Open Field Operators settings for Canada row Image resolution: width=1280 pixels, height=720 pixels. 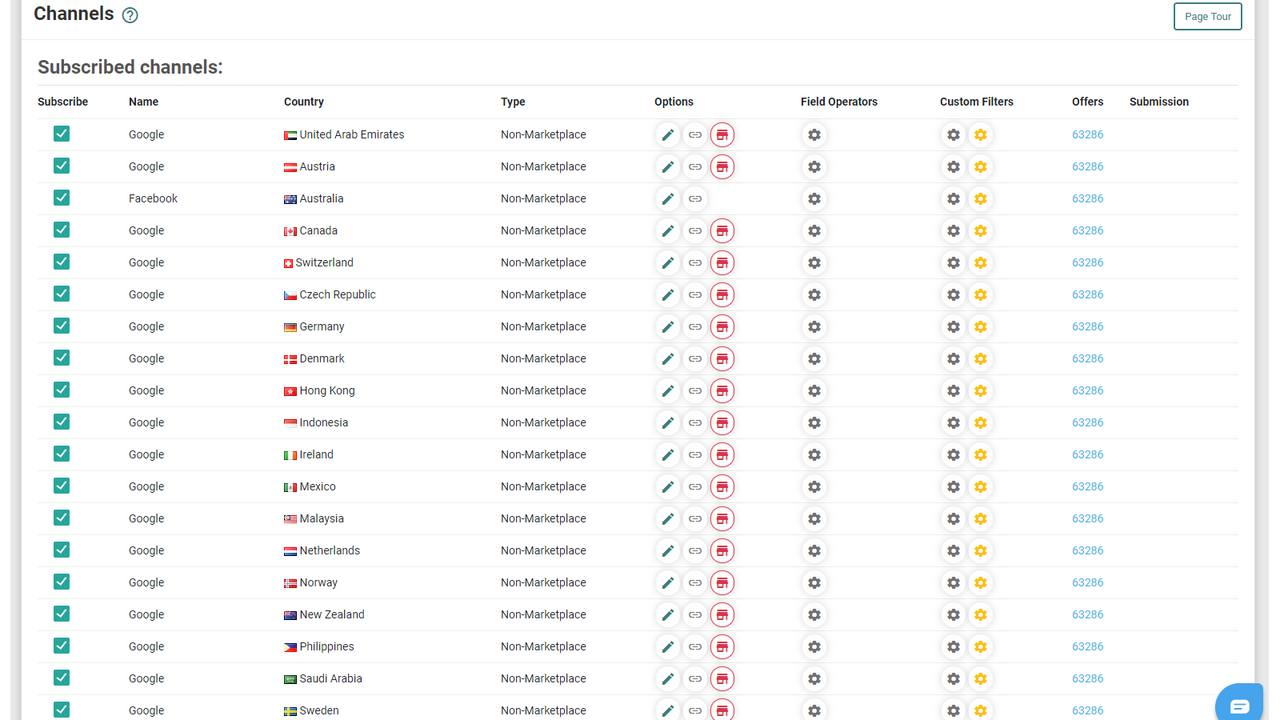click(x=814, y=230)
